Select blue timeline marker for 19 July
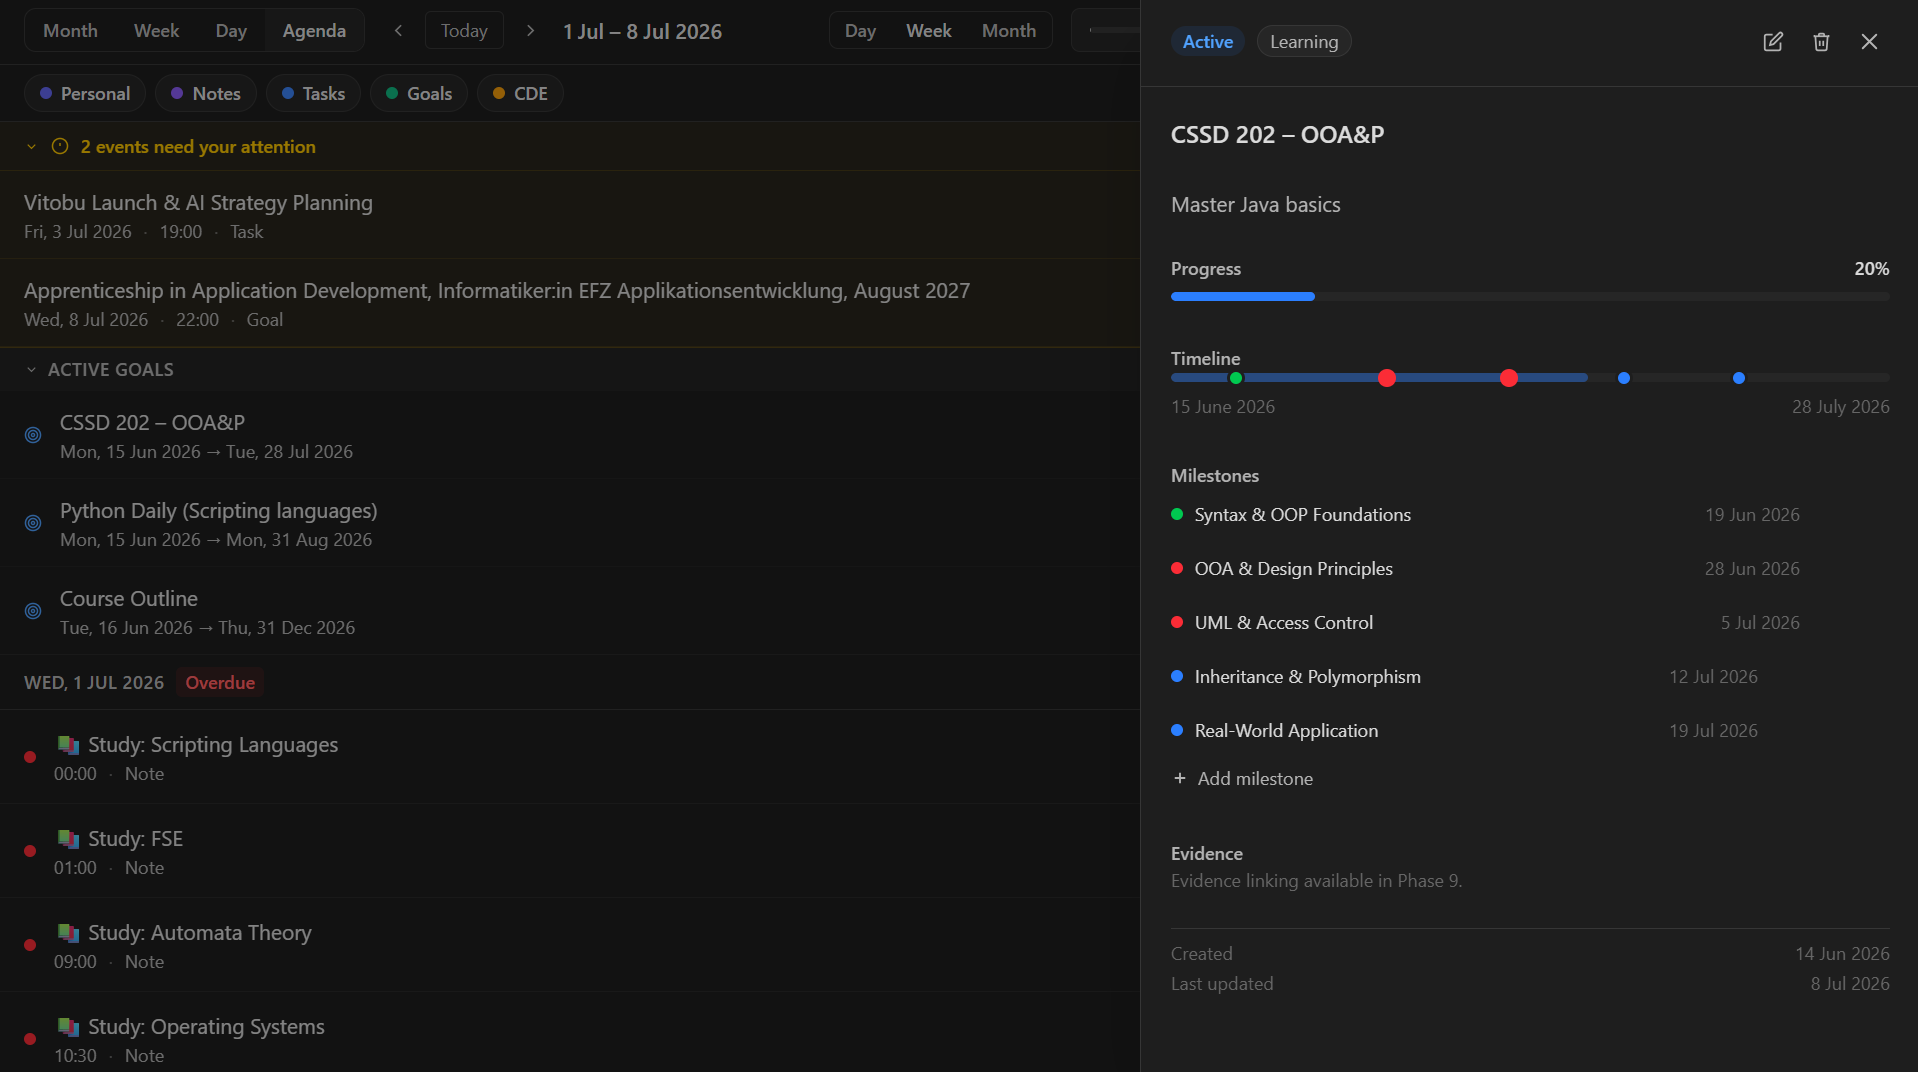 click(1739, 378)
